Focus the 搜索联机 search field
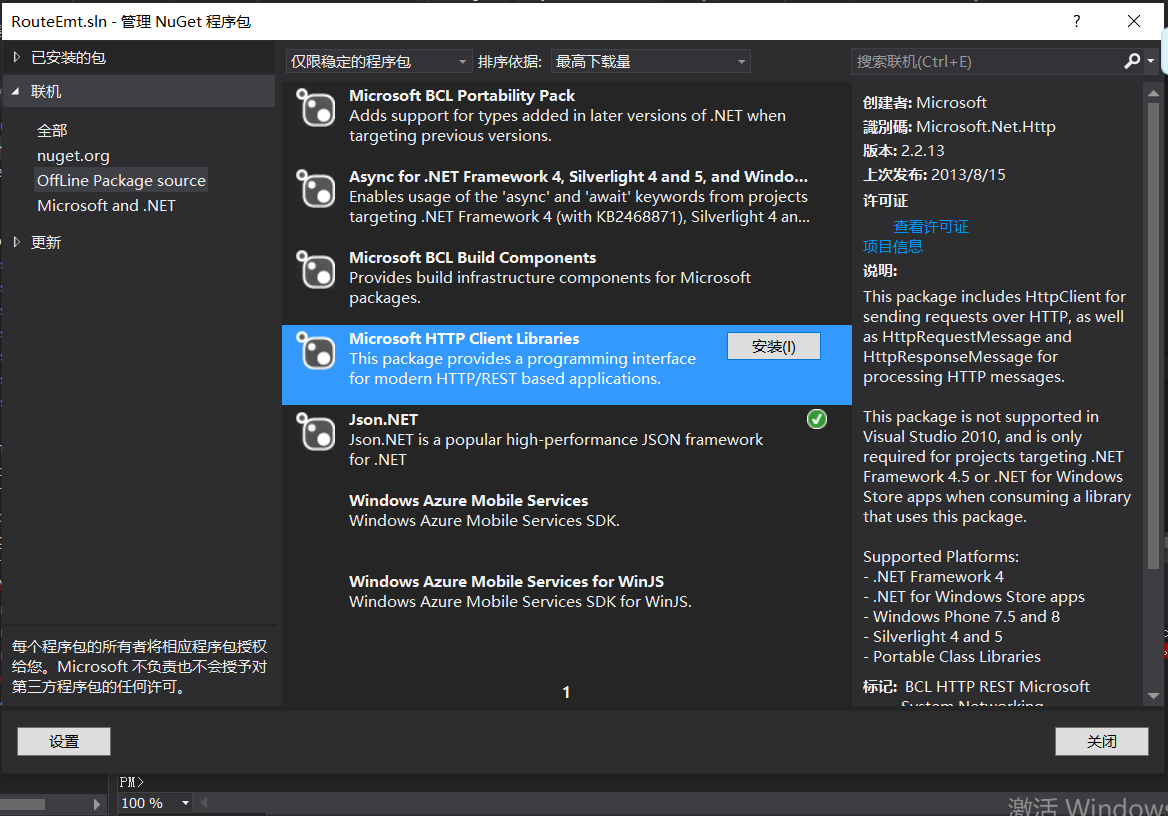The image size is (1168, 816). [987, 61]
